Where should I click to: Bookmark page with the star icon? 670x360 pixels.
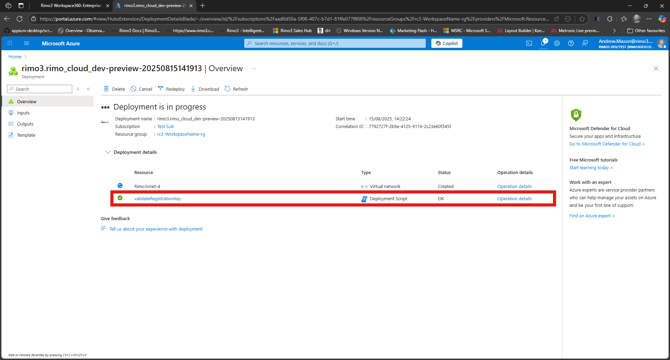click(582, 19)
